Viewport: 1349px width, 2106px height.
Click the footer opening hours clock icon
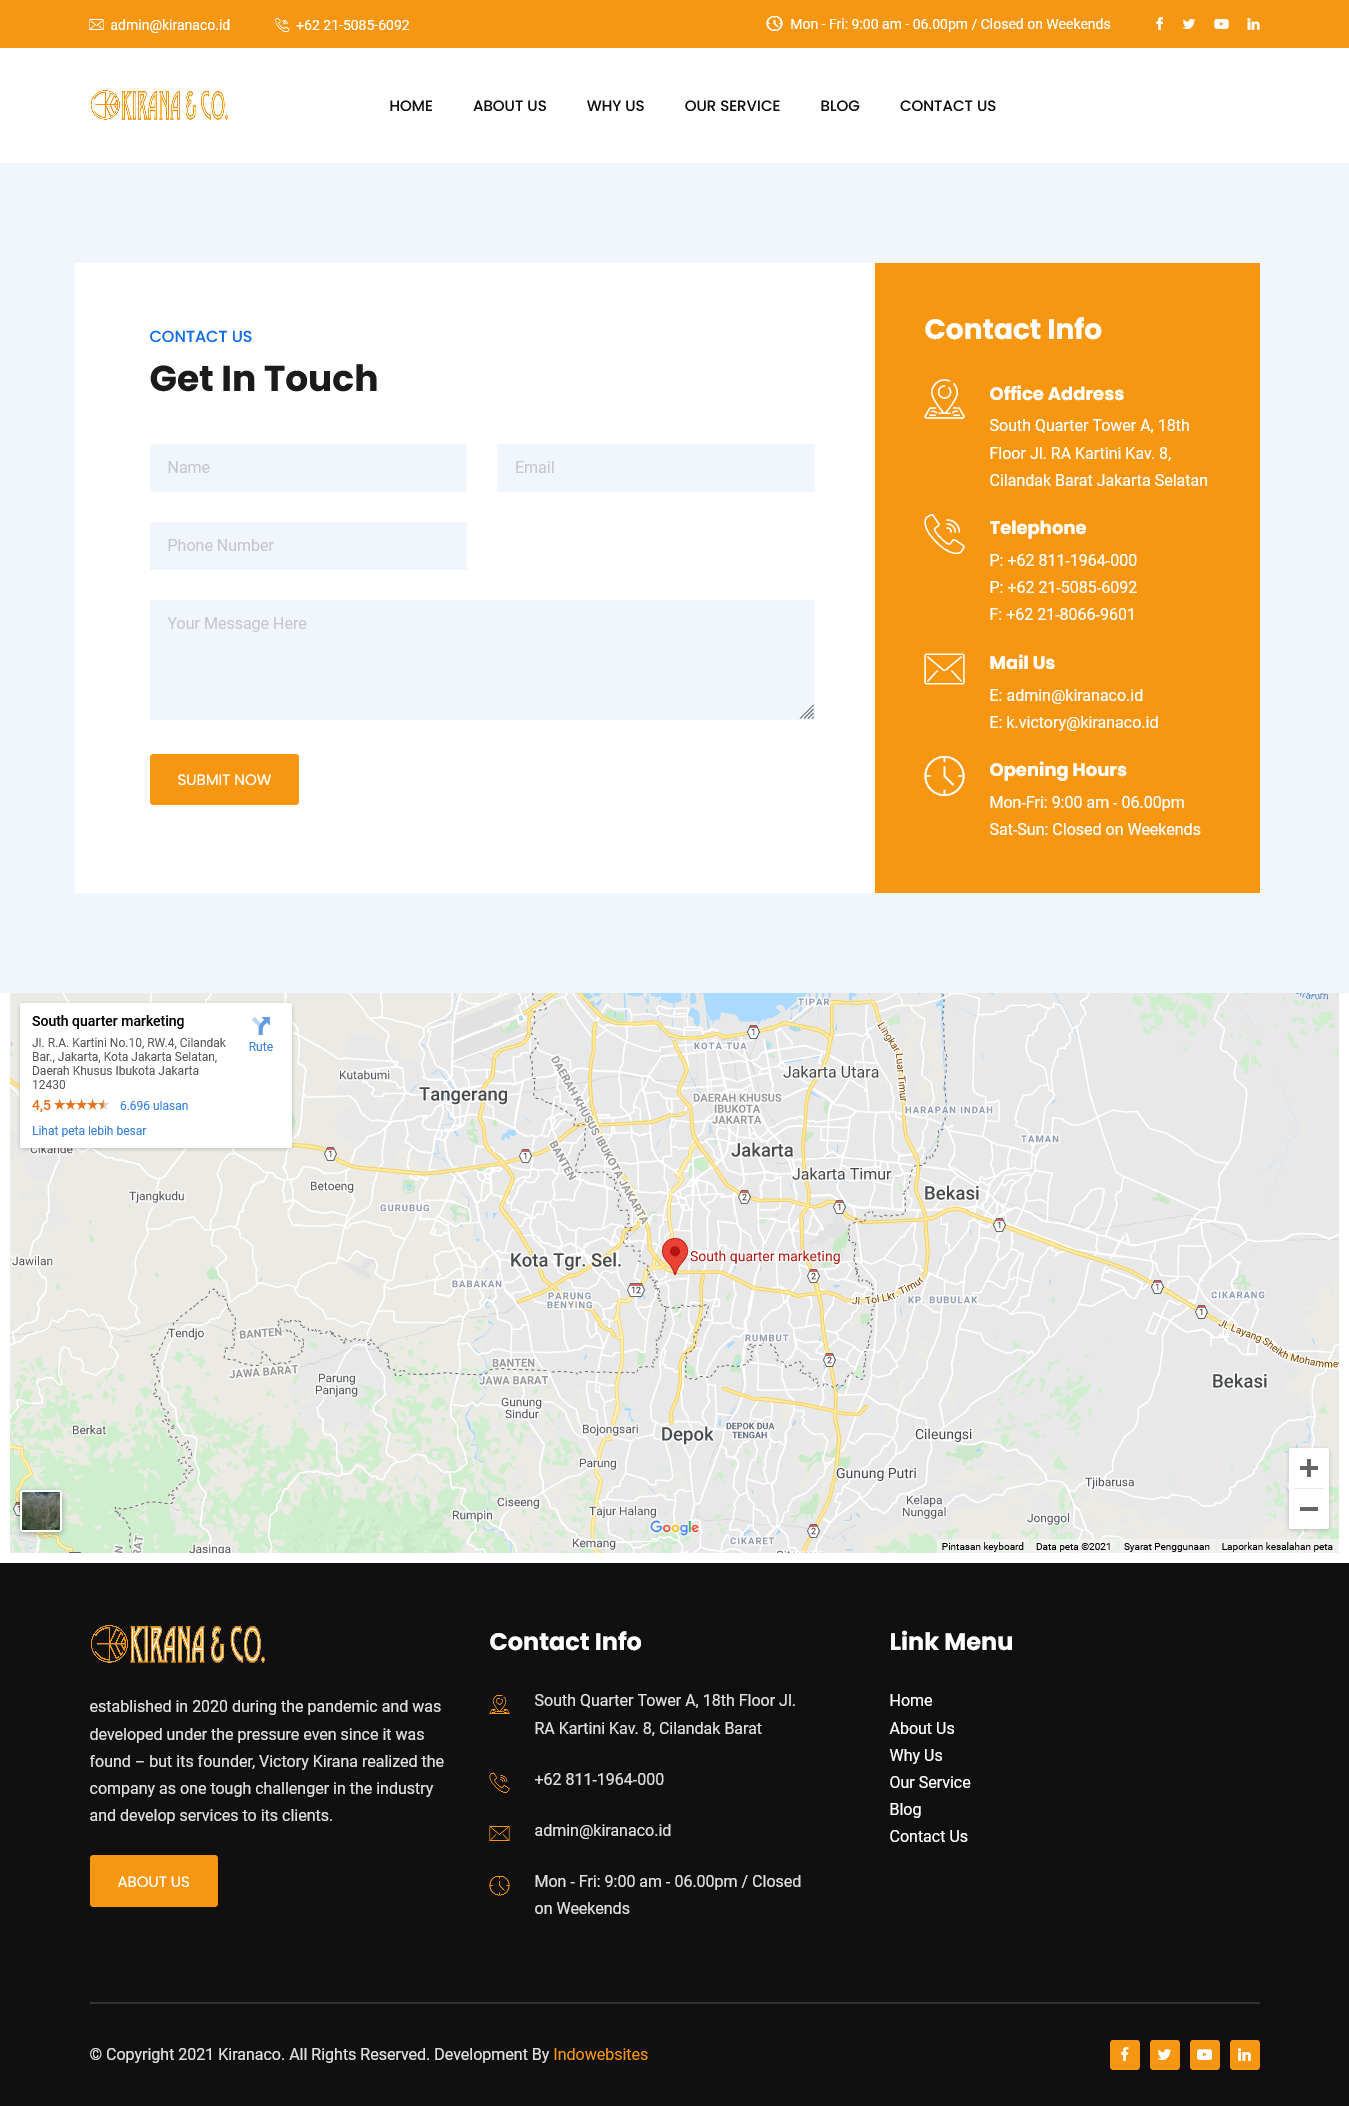point(499,1885)
